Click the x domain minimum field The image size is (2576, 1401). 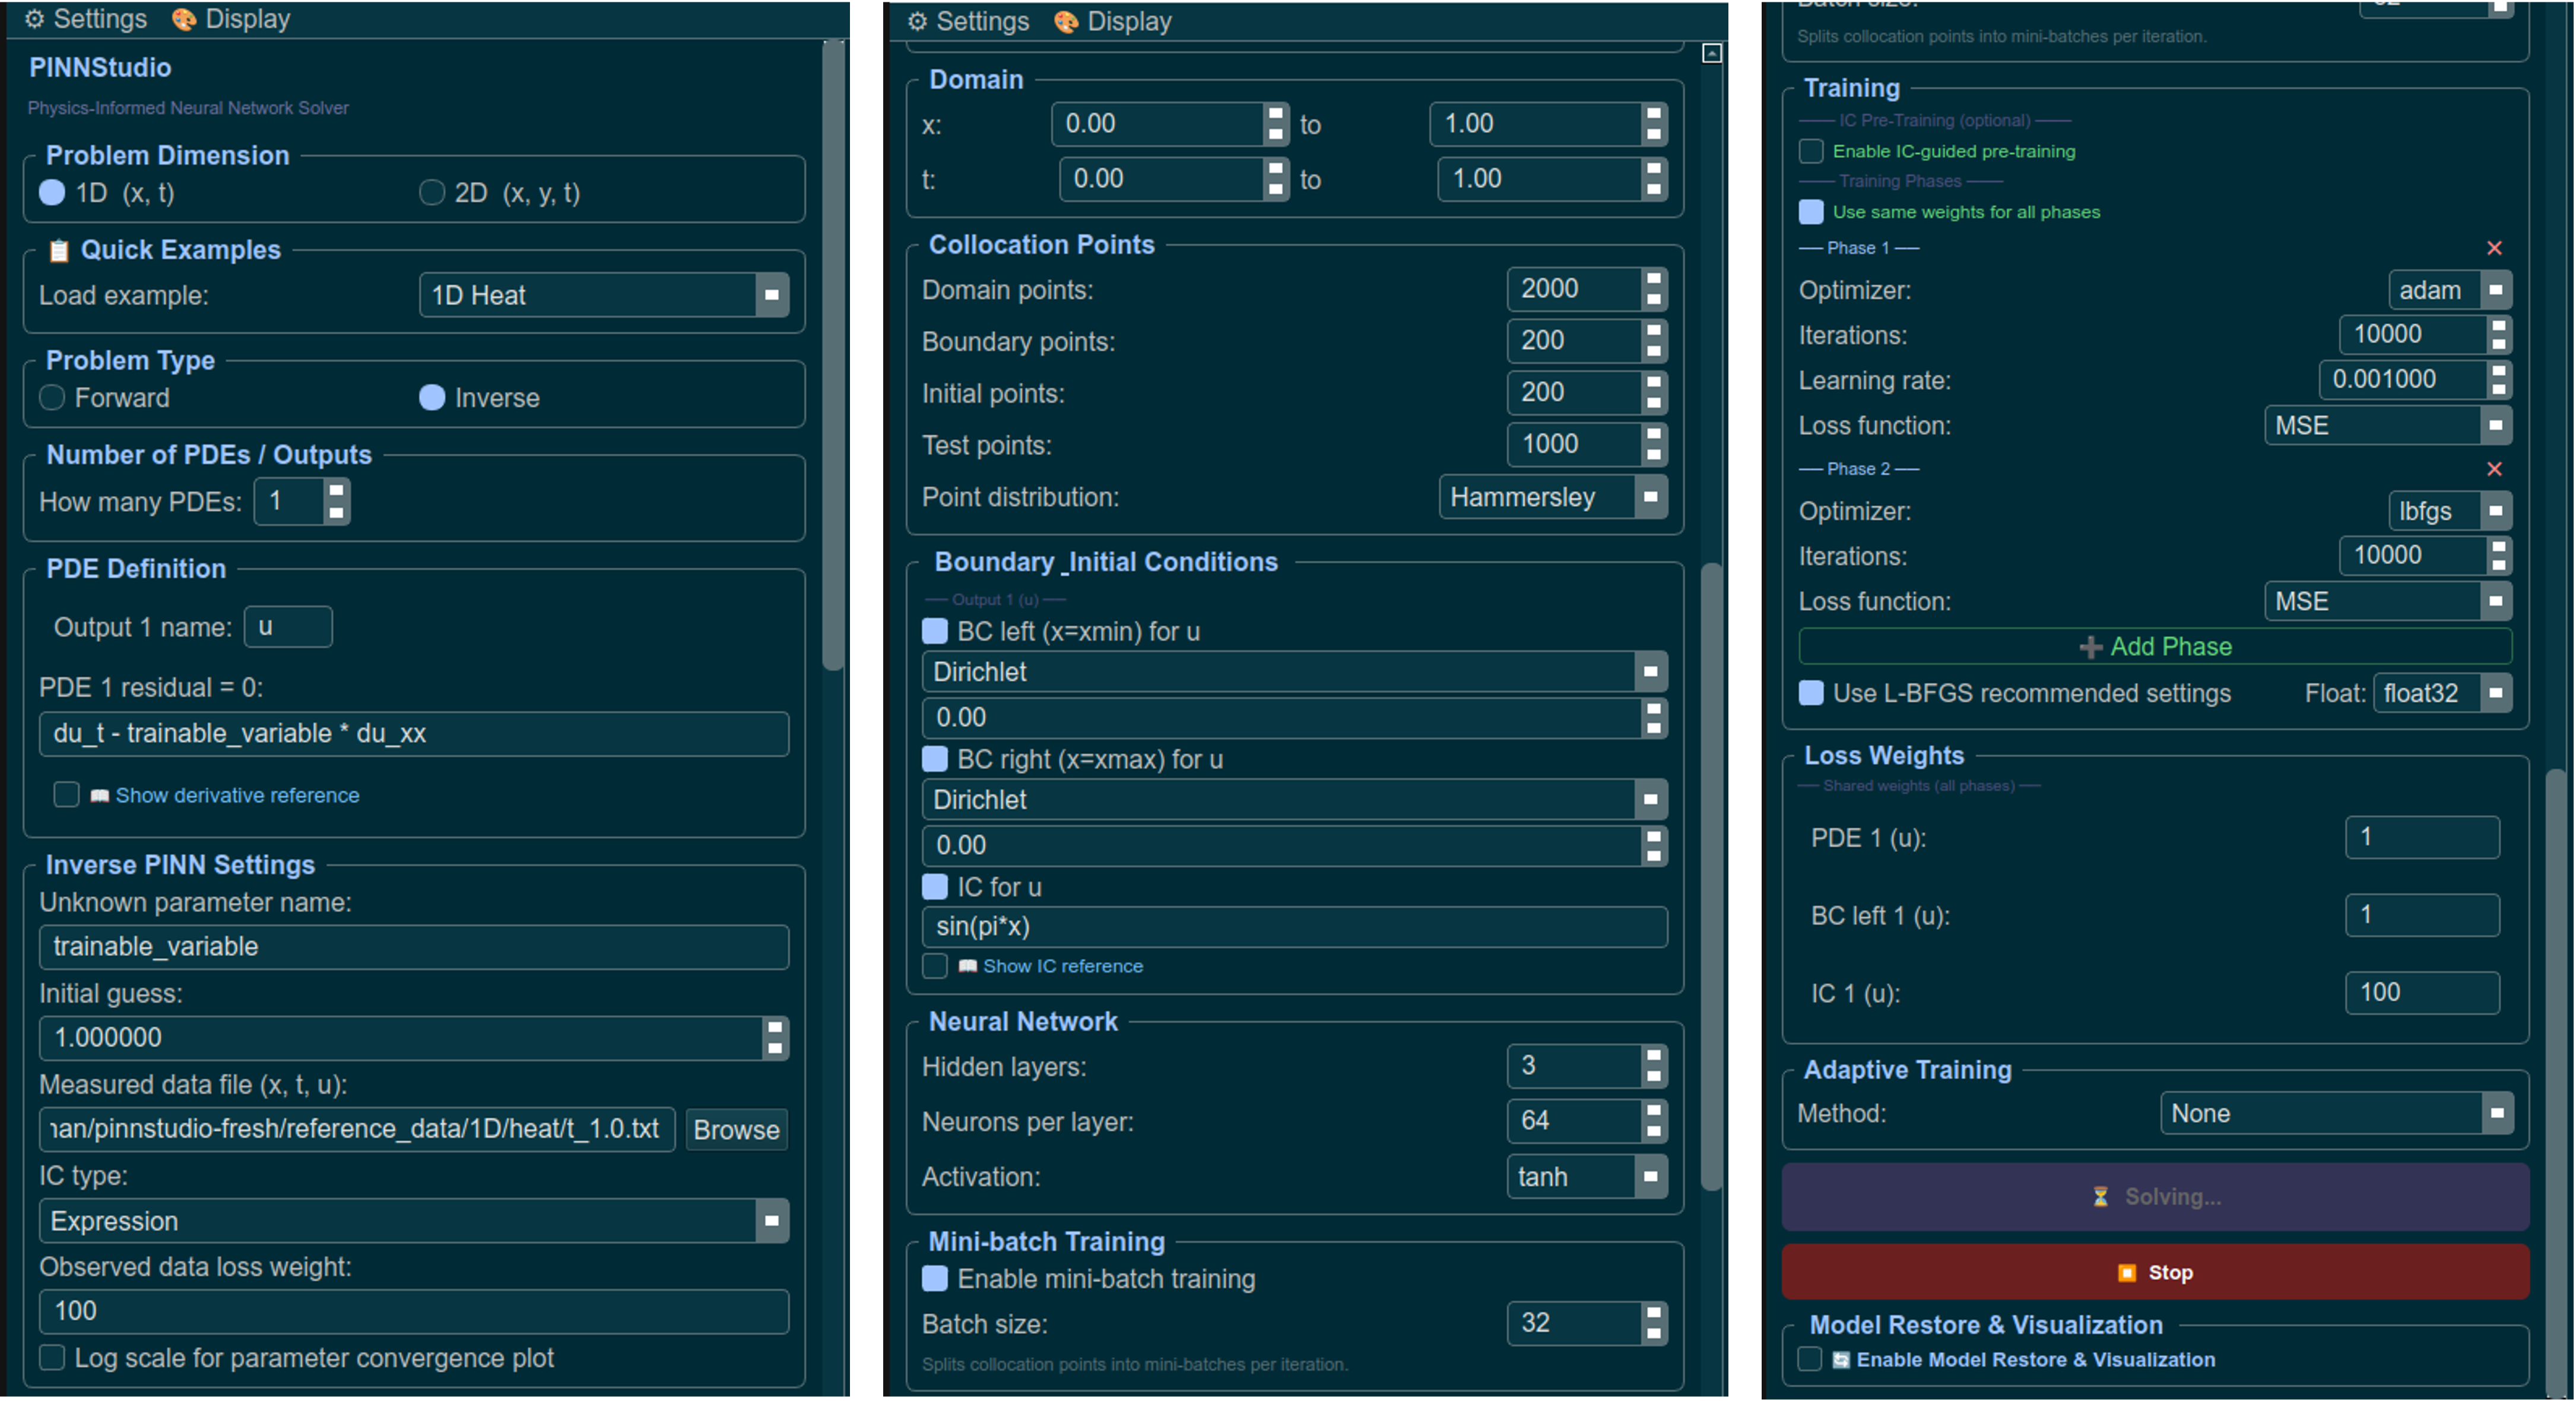[x=1170, y=124]
